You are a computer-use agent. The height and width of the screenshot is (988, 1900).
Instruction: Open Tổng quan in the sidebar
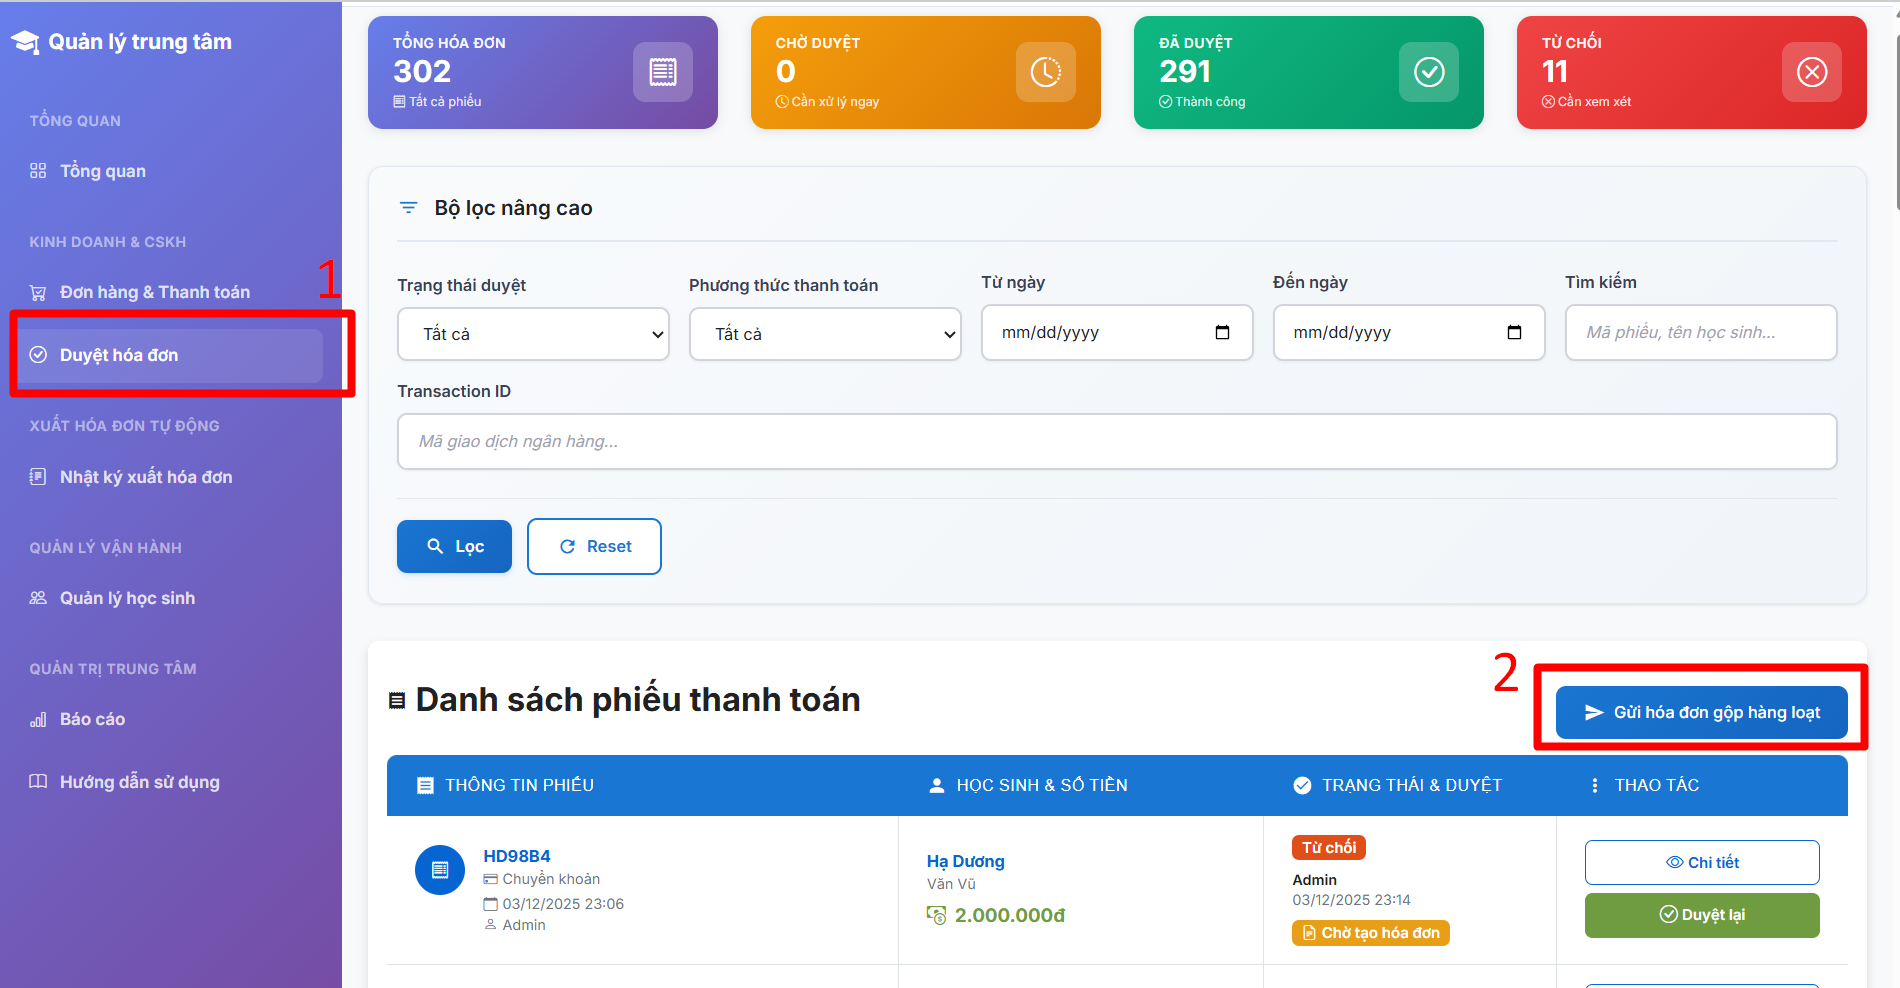pyautogui.click(x=102, y=171)
